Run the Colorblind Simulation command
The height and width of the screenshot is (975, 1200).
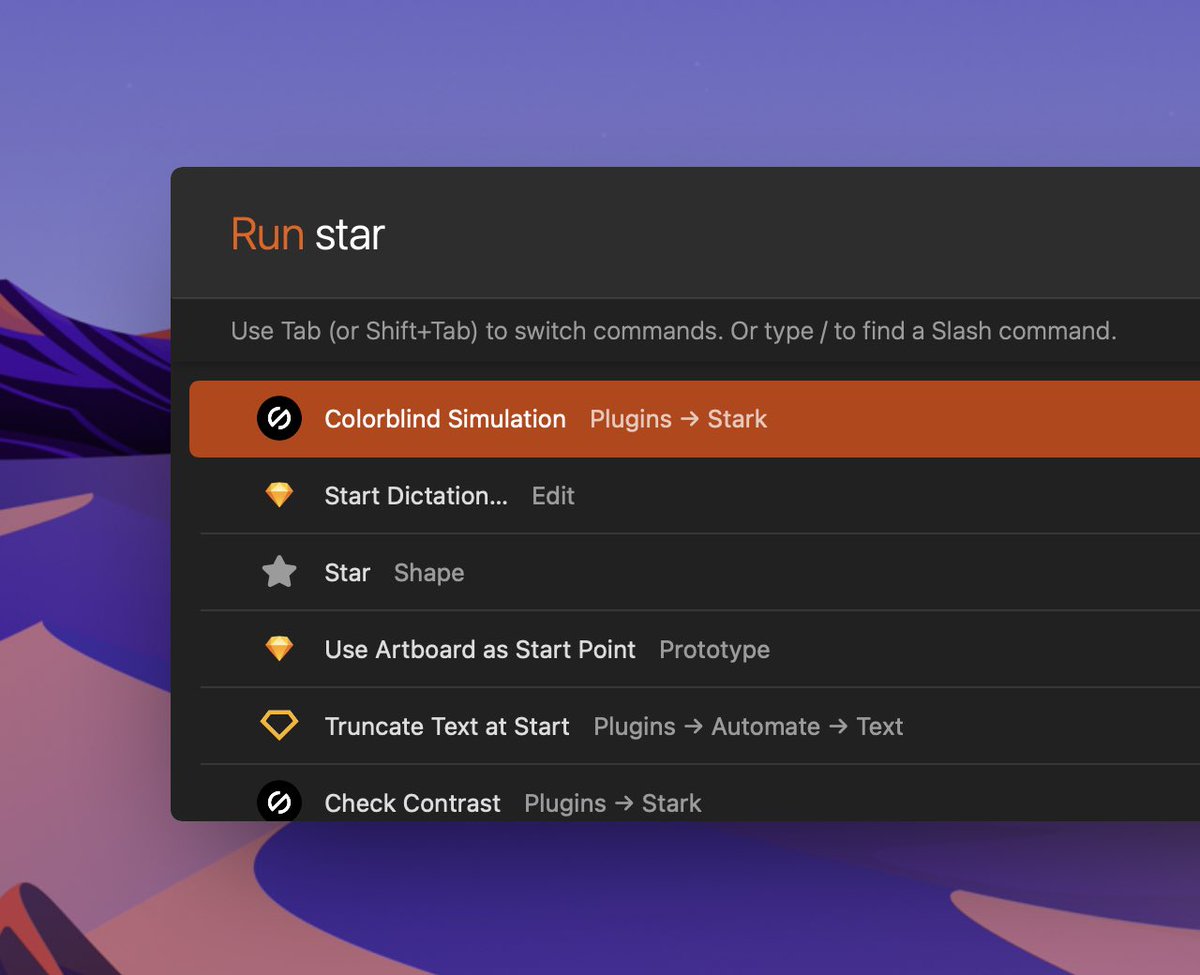tap(694, 419)
